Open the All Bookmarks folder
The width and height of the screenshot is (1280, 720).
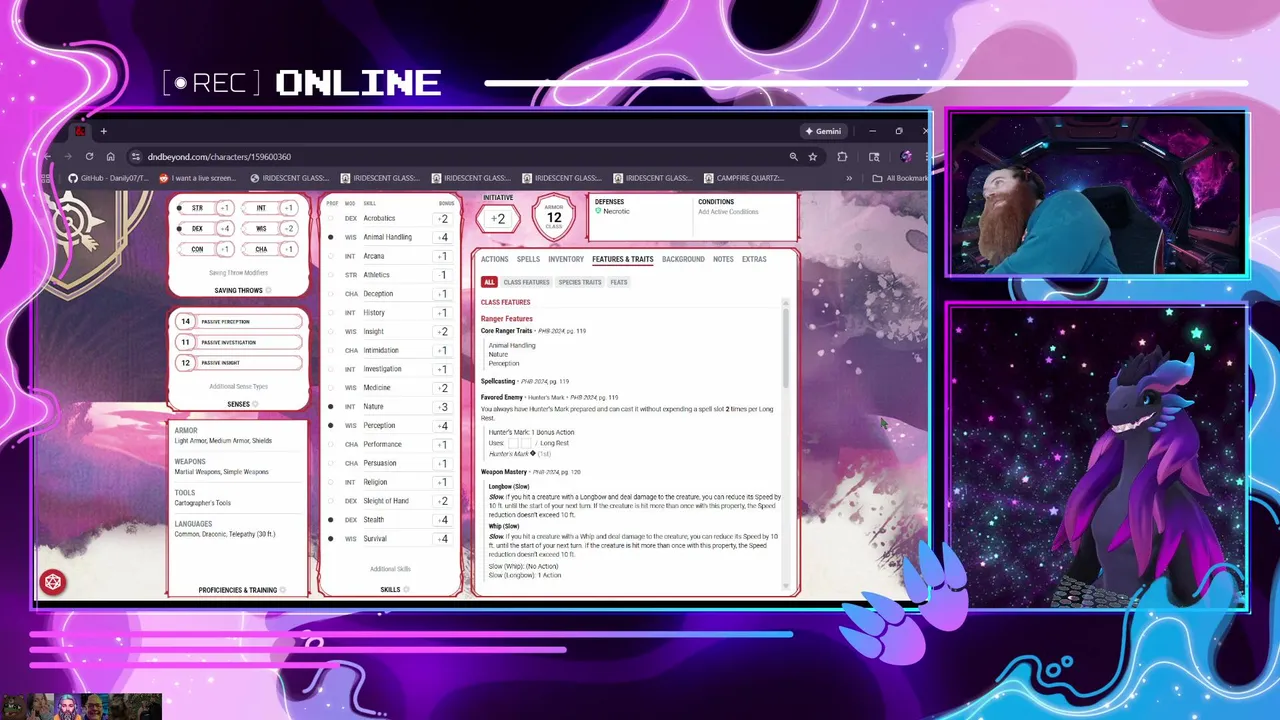[x=900, y=178]
